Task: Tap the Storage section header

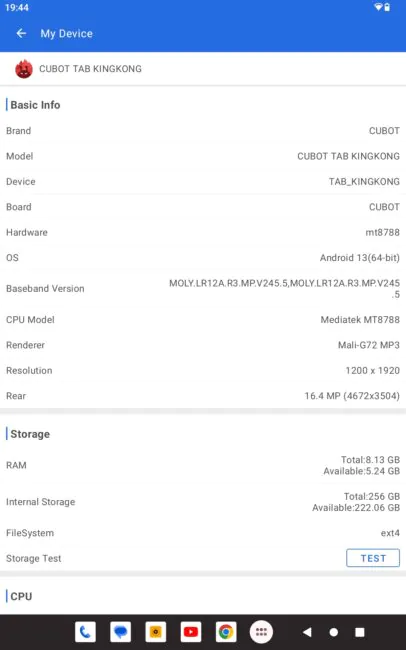Action: click(30, 434)
